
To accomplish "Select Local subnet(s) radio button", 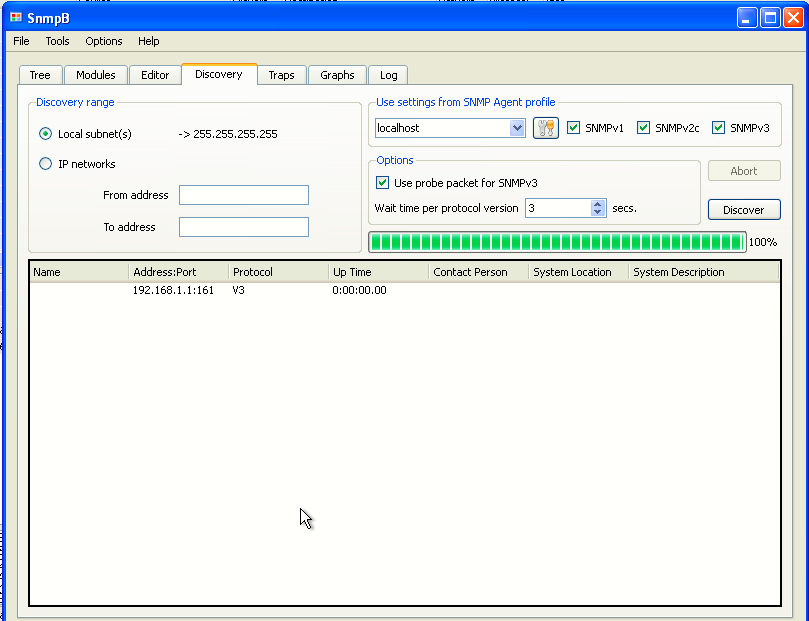I will (x=45, y=134).
